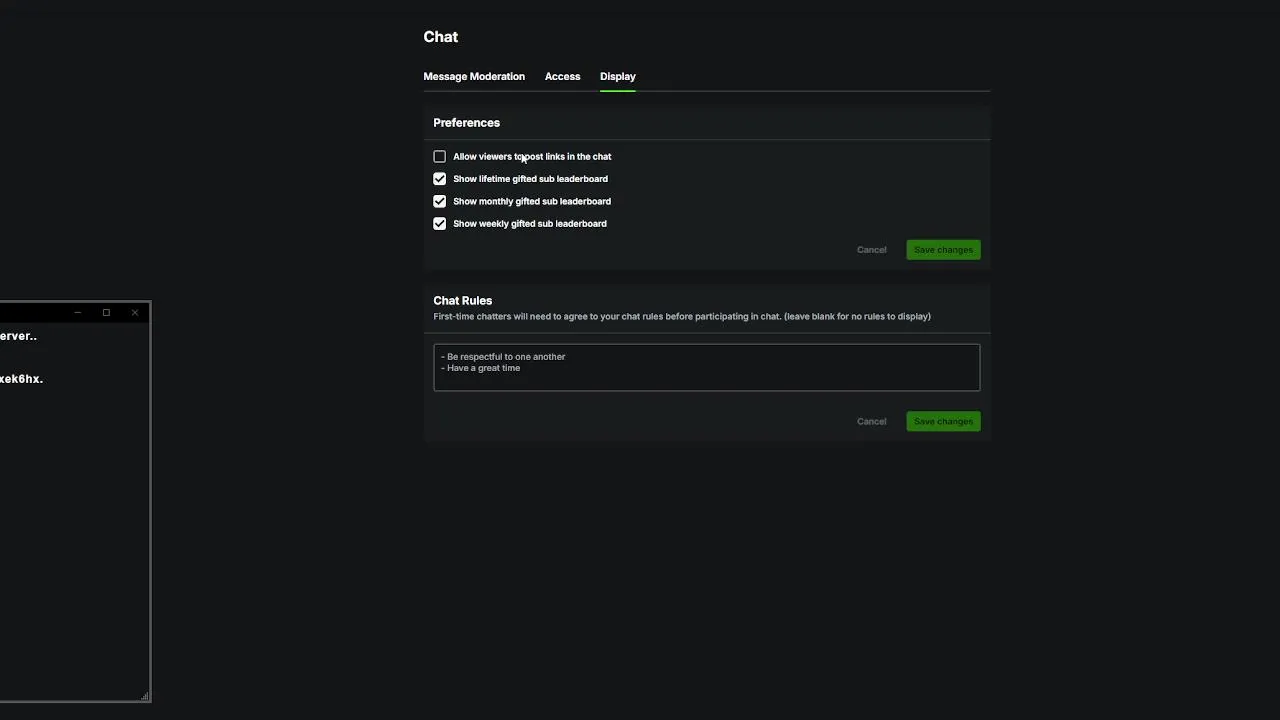
Task: Click the 'xek6hx.' text in console window
Action: coord(21,379)
